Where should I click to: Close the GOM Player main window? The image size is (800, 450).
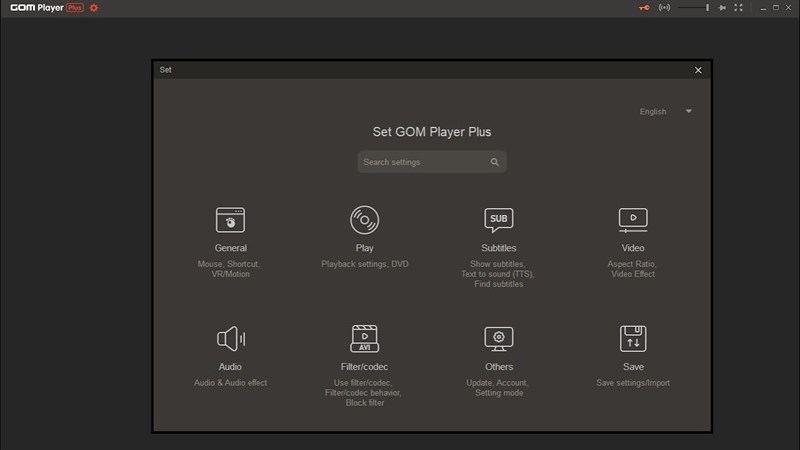[788, 8]
